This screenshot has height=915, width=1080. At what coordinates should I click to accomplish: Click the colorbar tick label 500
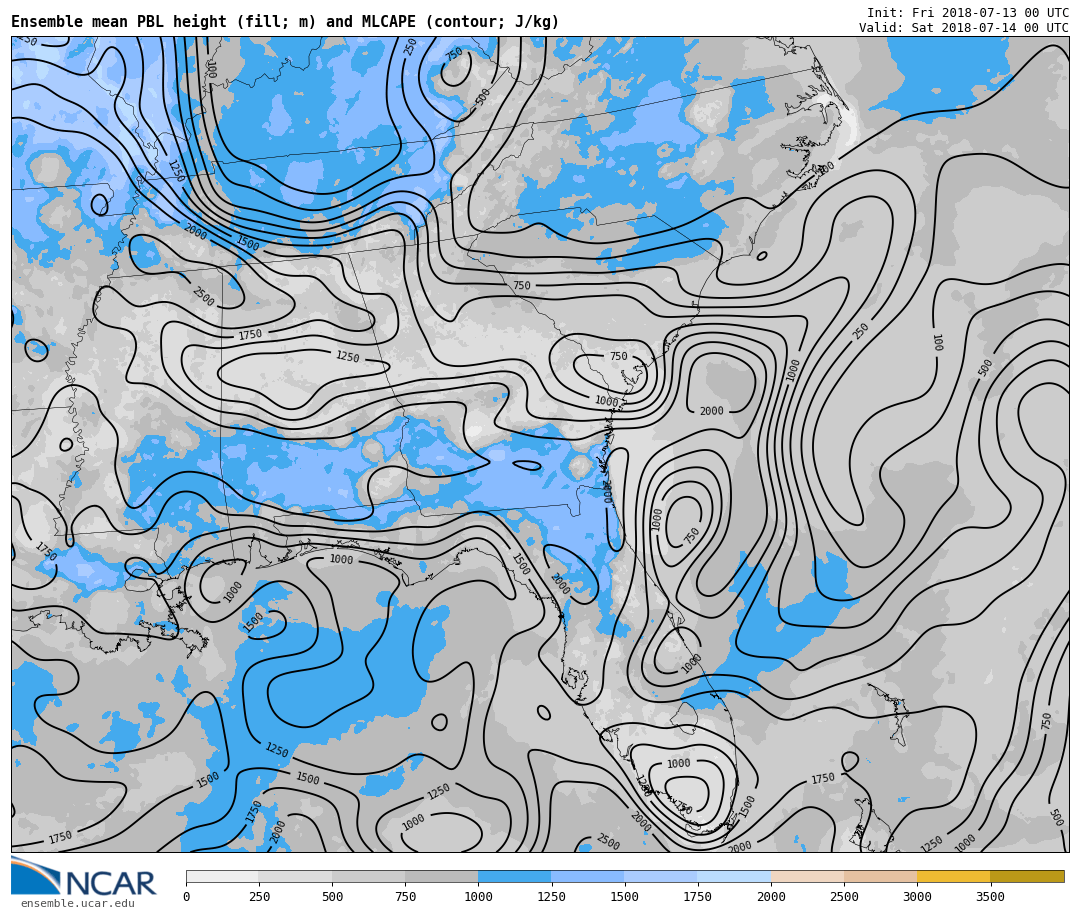[x=332, y=897]
